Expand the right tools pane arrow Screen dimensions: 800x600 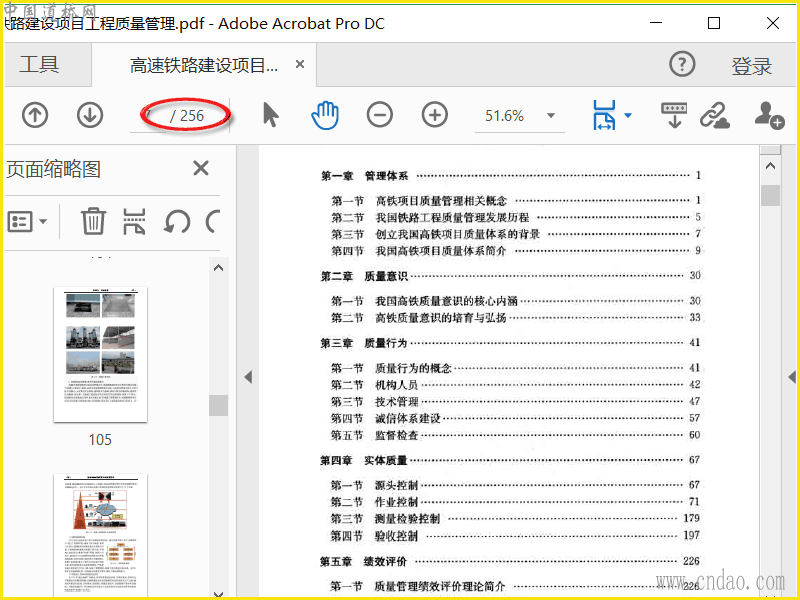click(x=793, y=377)
